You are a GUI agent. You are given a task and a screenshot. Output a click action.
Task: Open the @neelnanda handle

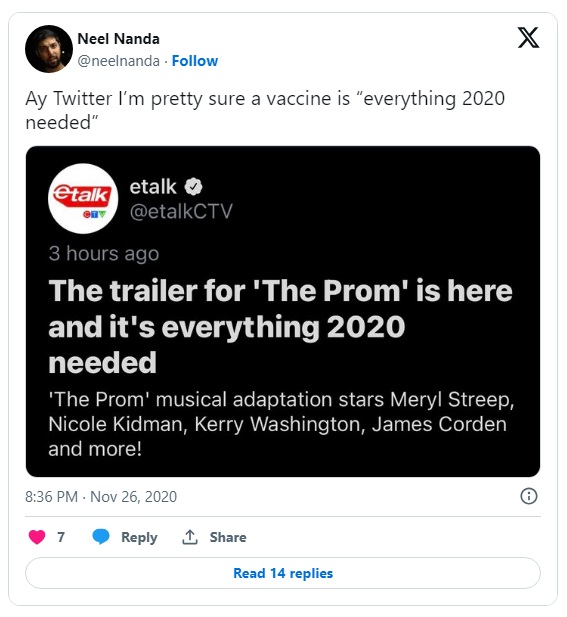point(118,61)
